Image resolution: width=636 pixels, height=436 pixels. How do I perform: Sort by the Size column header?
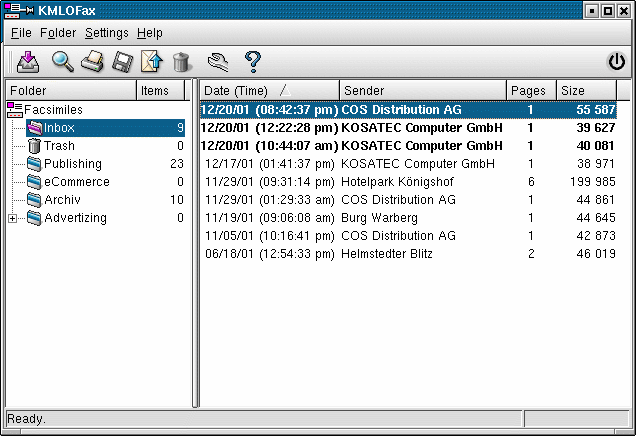click(587, 90)
